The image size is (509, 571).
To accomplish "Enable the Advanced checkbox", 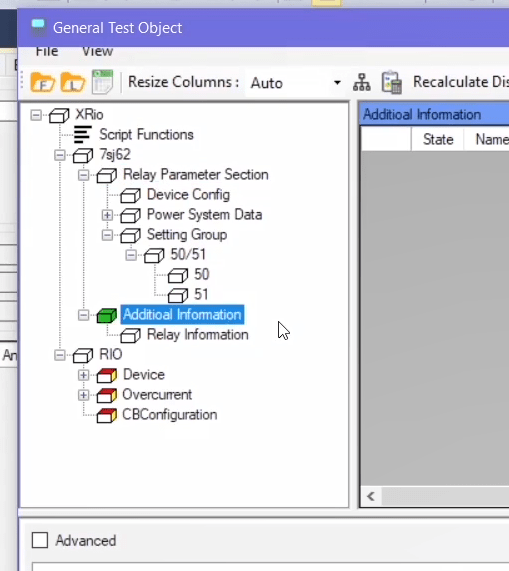I will click(40, 540).
